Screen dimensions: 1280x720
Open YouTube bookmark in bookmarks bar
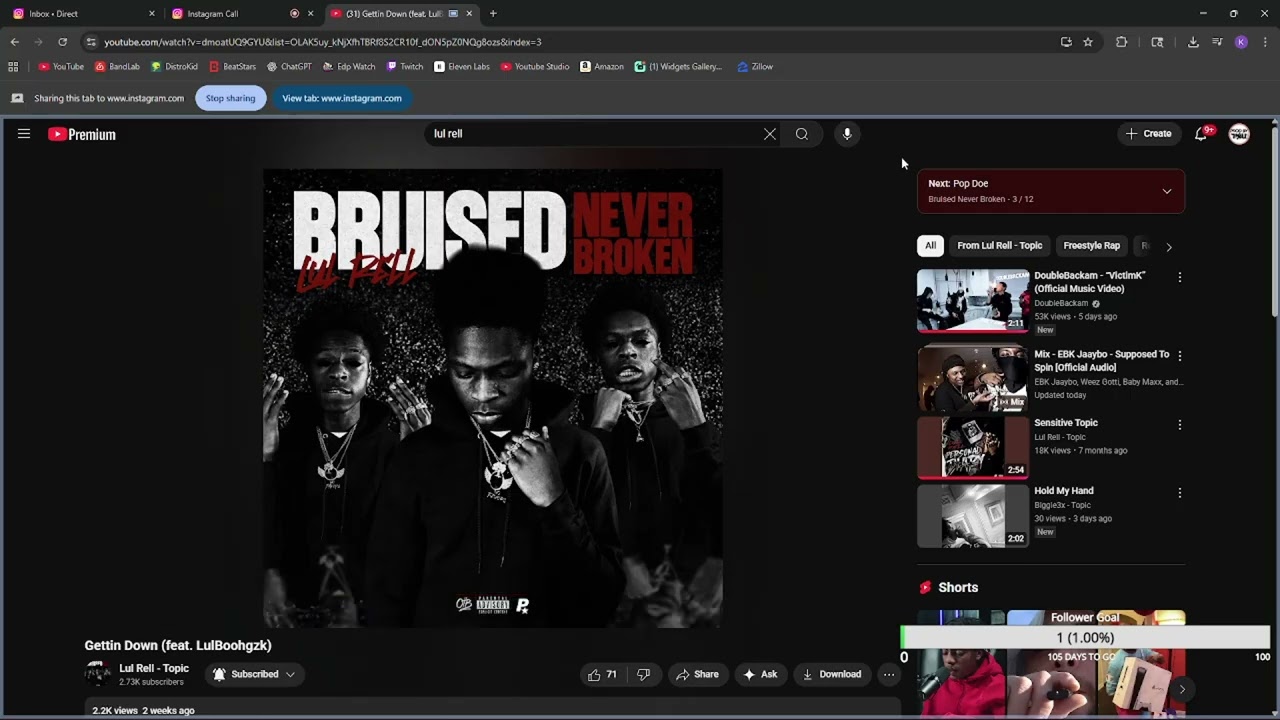[x=60, y=67]
